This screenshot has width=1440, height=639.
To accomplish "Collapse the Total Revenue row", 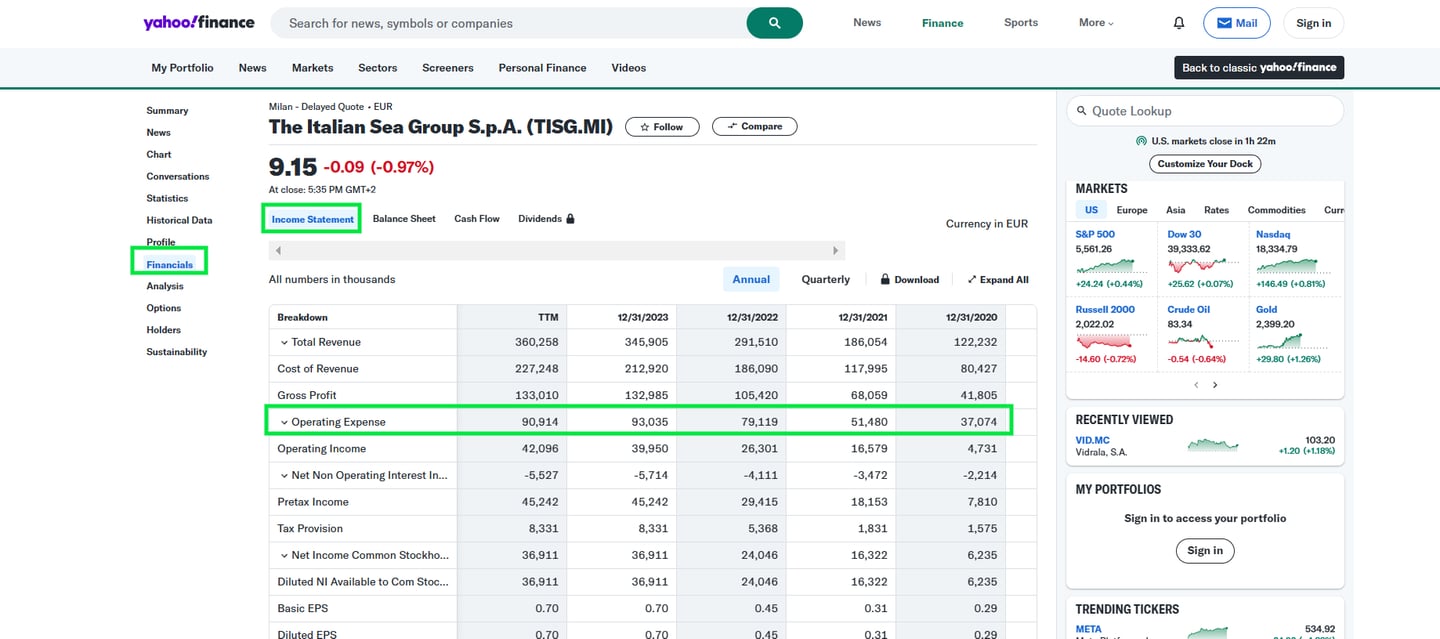I will [x=286, y=341].
